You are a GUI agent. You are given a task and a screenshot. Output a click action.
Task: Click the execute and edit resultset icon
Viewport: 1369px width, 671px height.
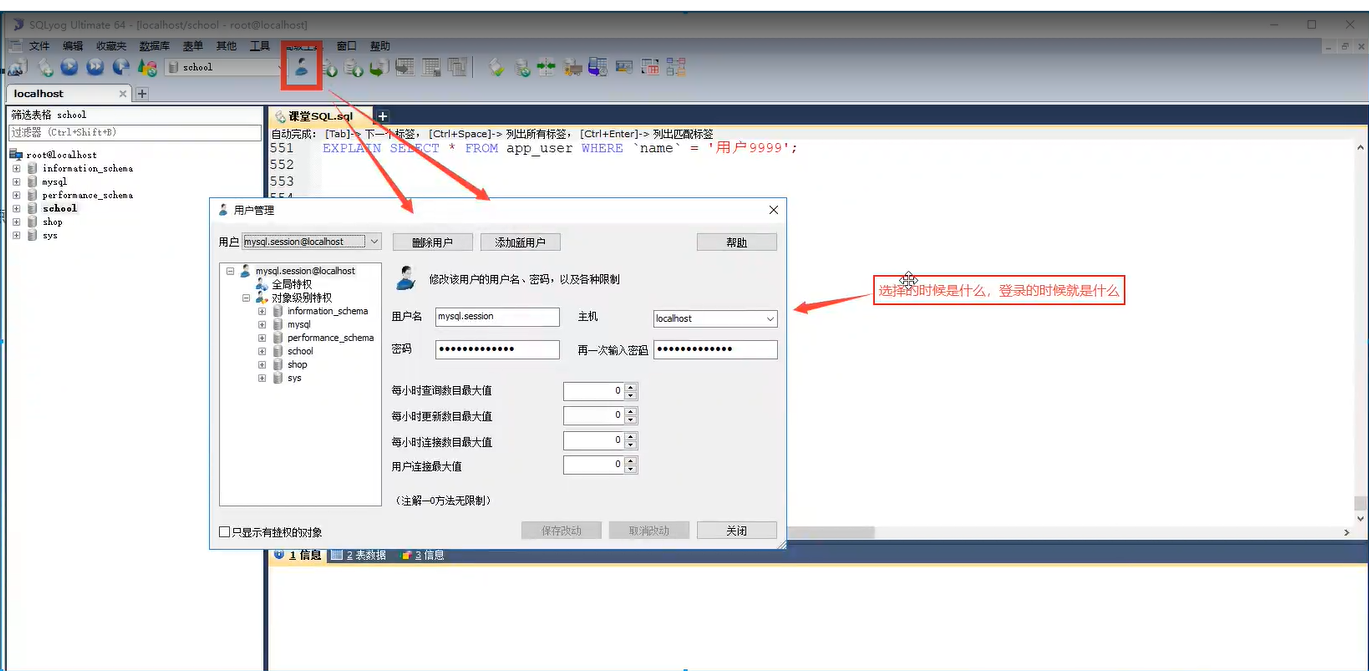(122, 67)
